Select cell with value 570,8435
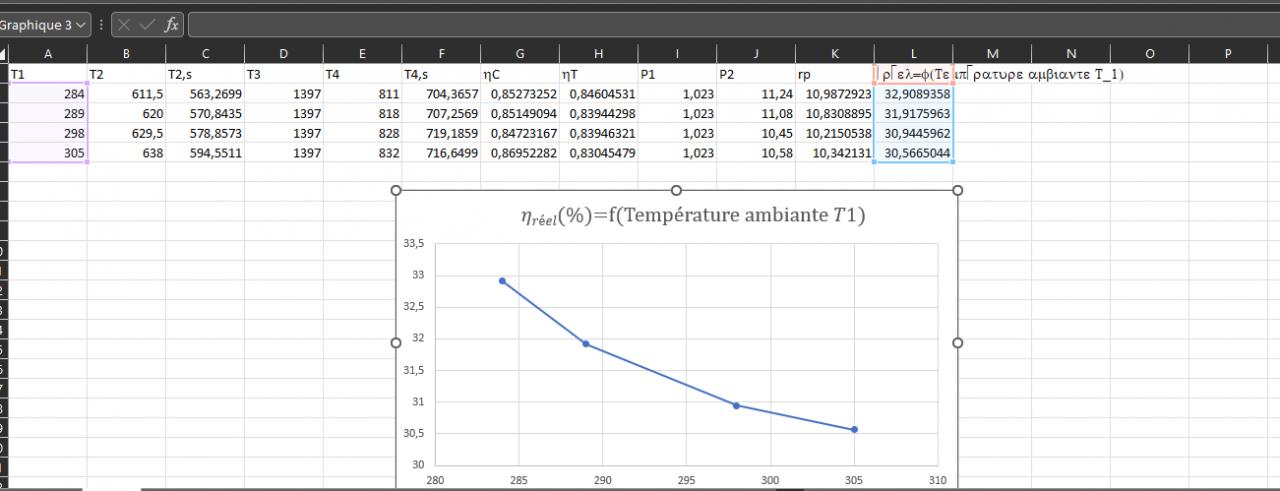Image resolution: width=1280 pixels, height=491 pixels. [x=205, y=114]
